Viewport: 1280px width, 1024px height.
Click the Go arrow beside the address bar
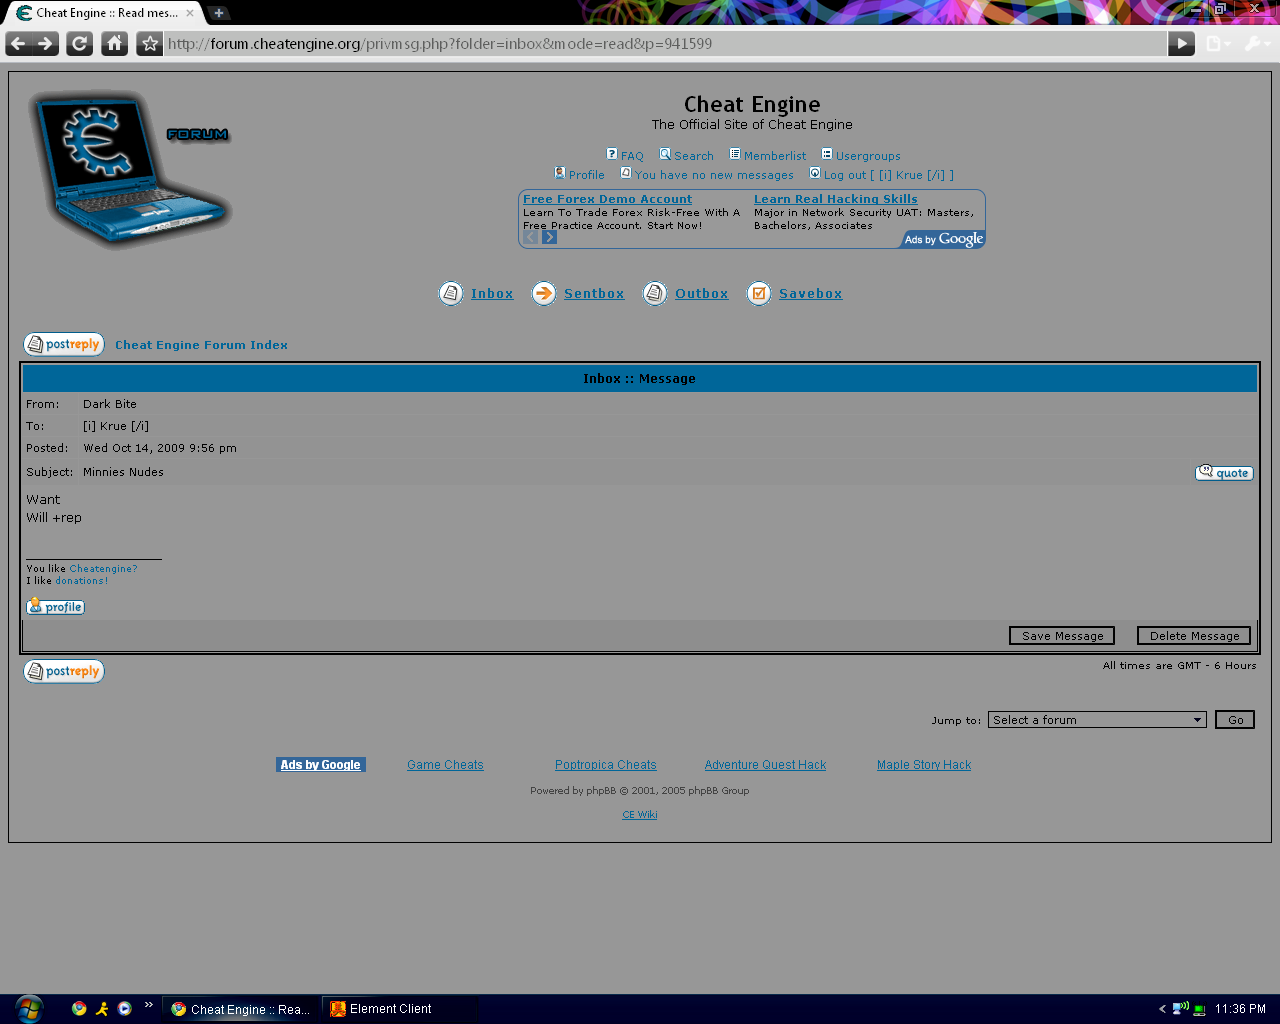[x=1181, y=44]
